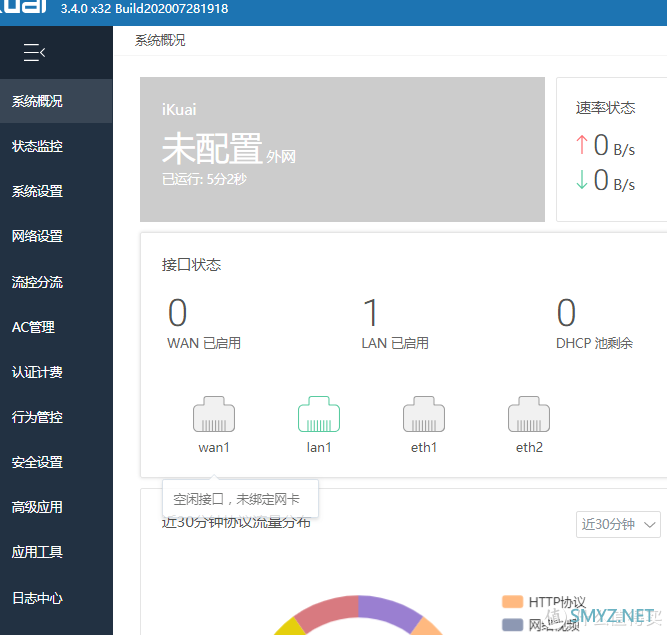Click the eth1 port icon
The width and height of the screenshot is (667, 635).
[424, 414]
